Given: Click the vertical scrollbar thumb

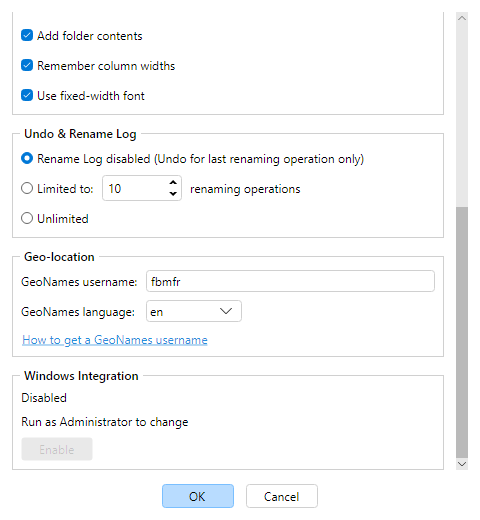Looking at the screenshot, I should point(462,332).
